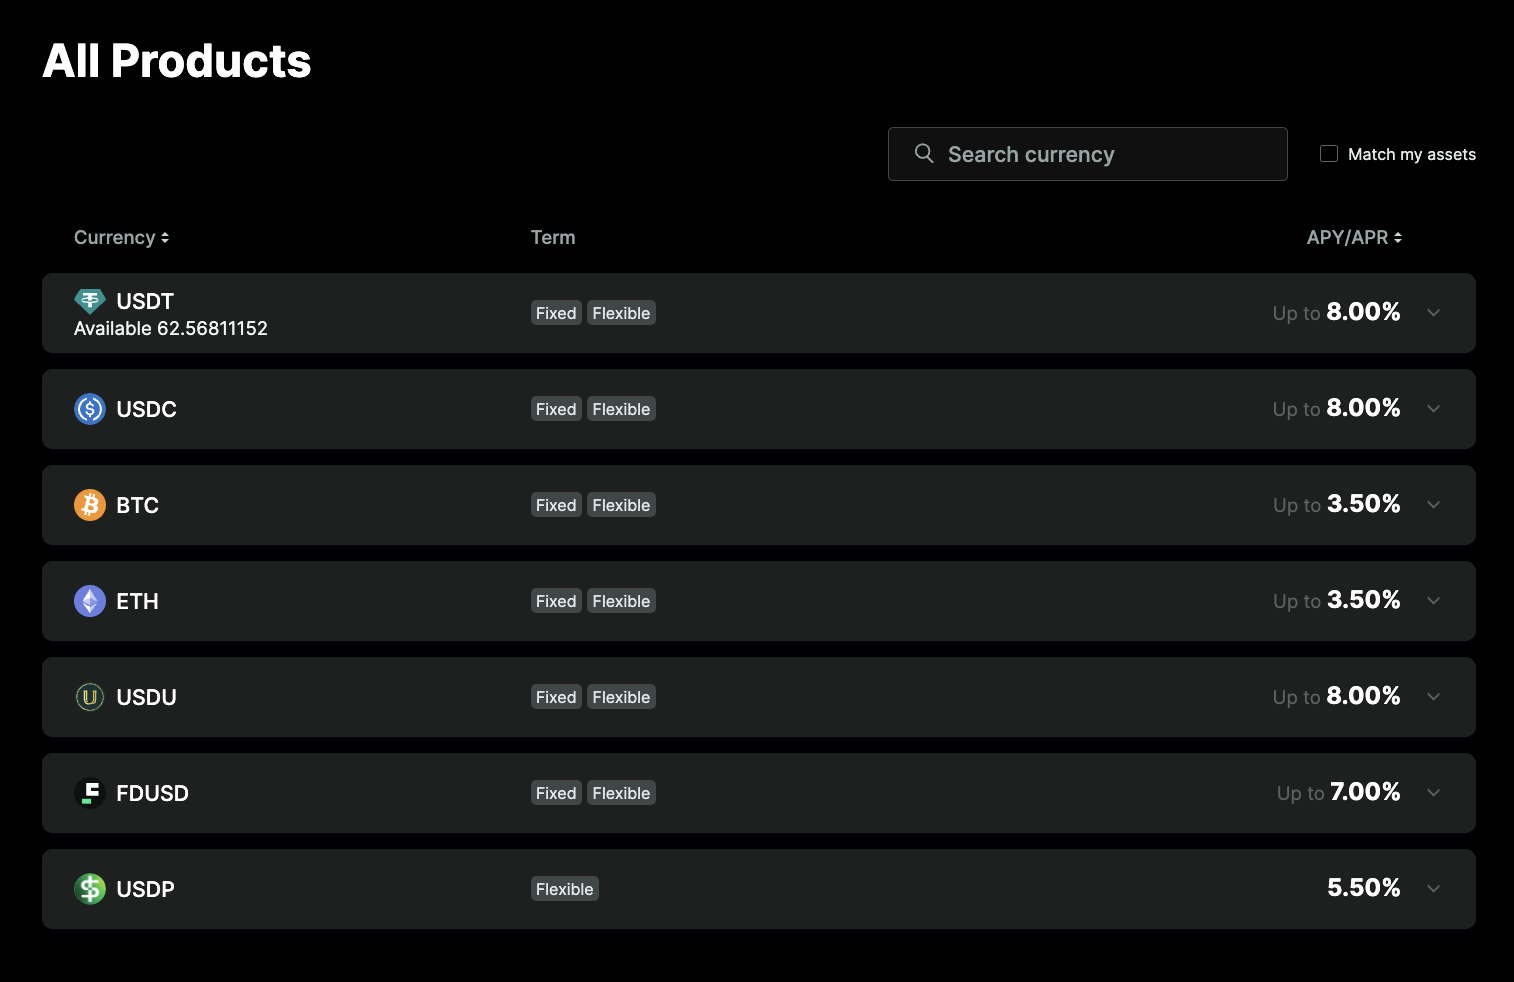Click the green USDP icon
This screenshot has height=982, width=1514.
pos(90,889)
